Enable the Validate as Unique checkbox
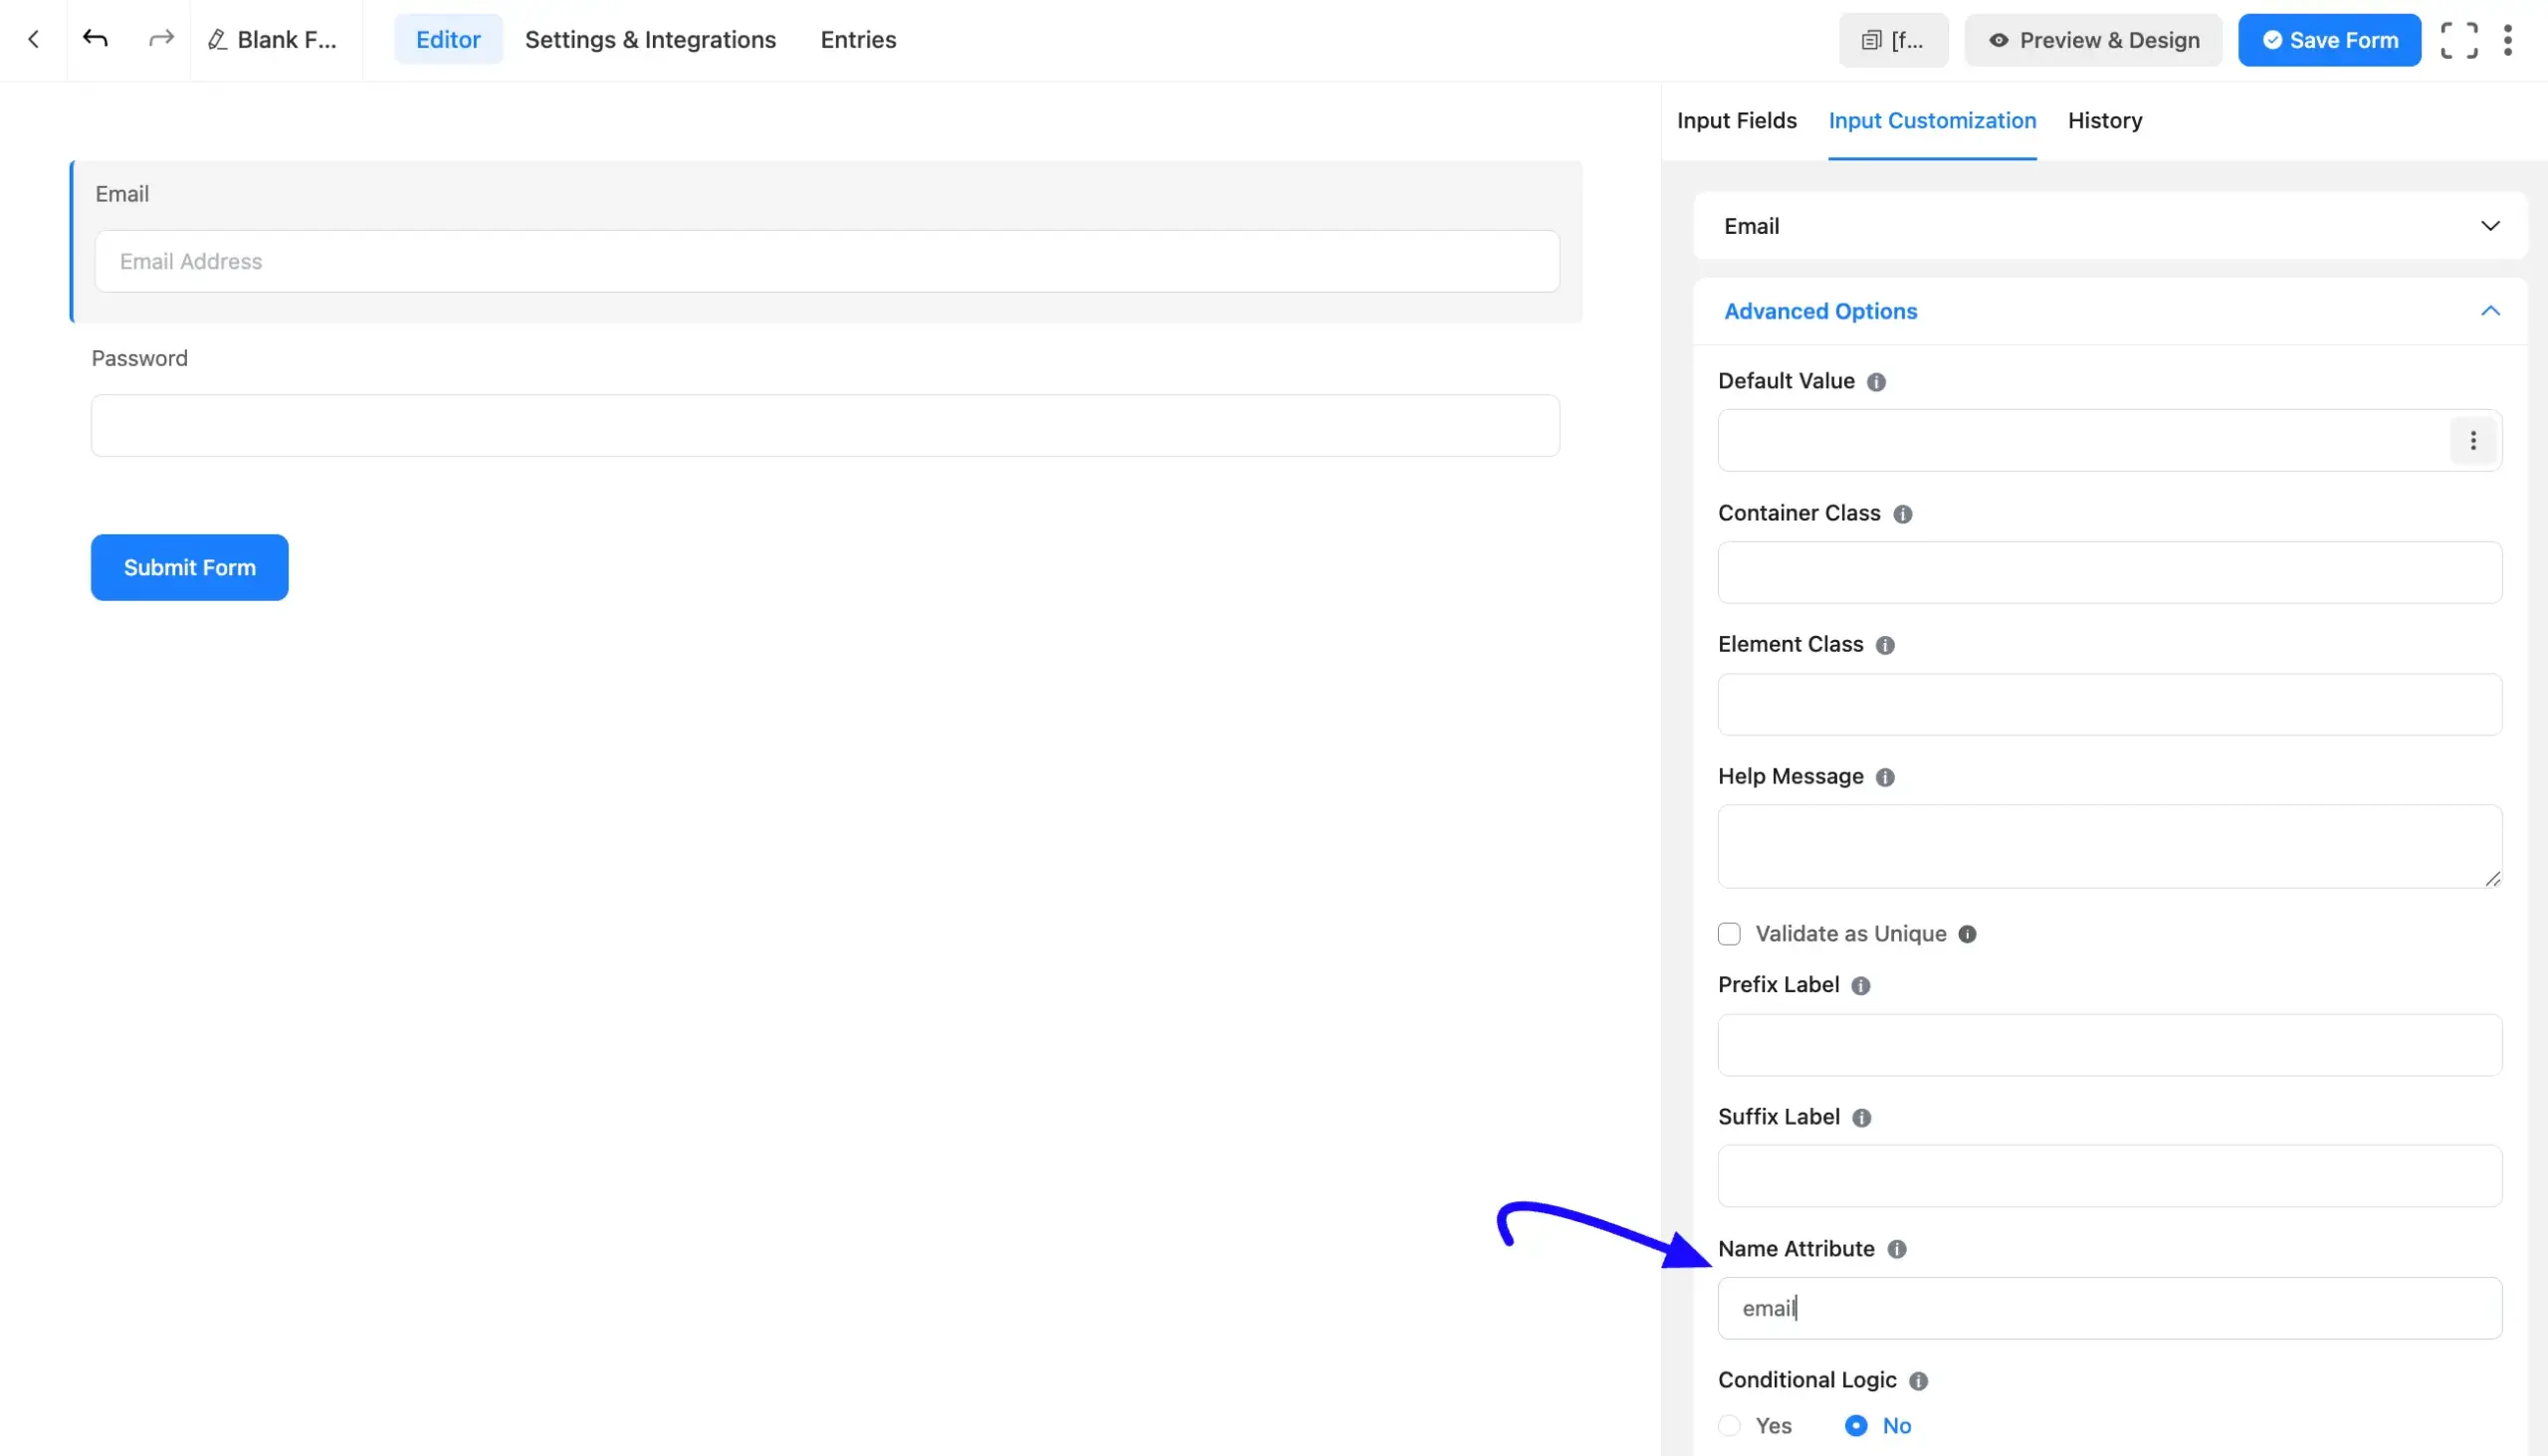Image resolution: width=2548 pixels, height=1456 pixels. 1729,934
